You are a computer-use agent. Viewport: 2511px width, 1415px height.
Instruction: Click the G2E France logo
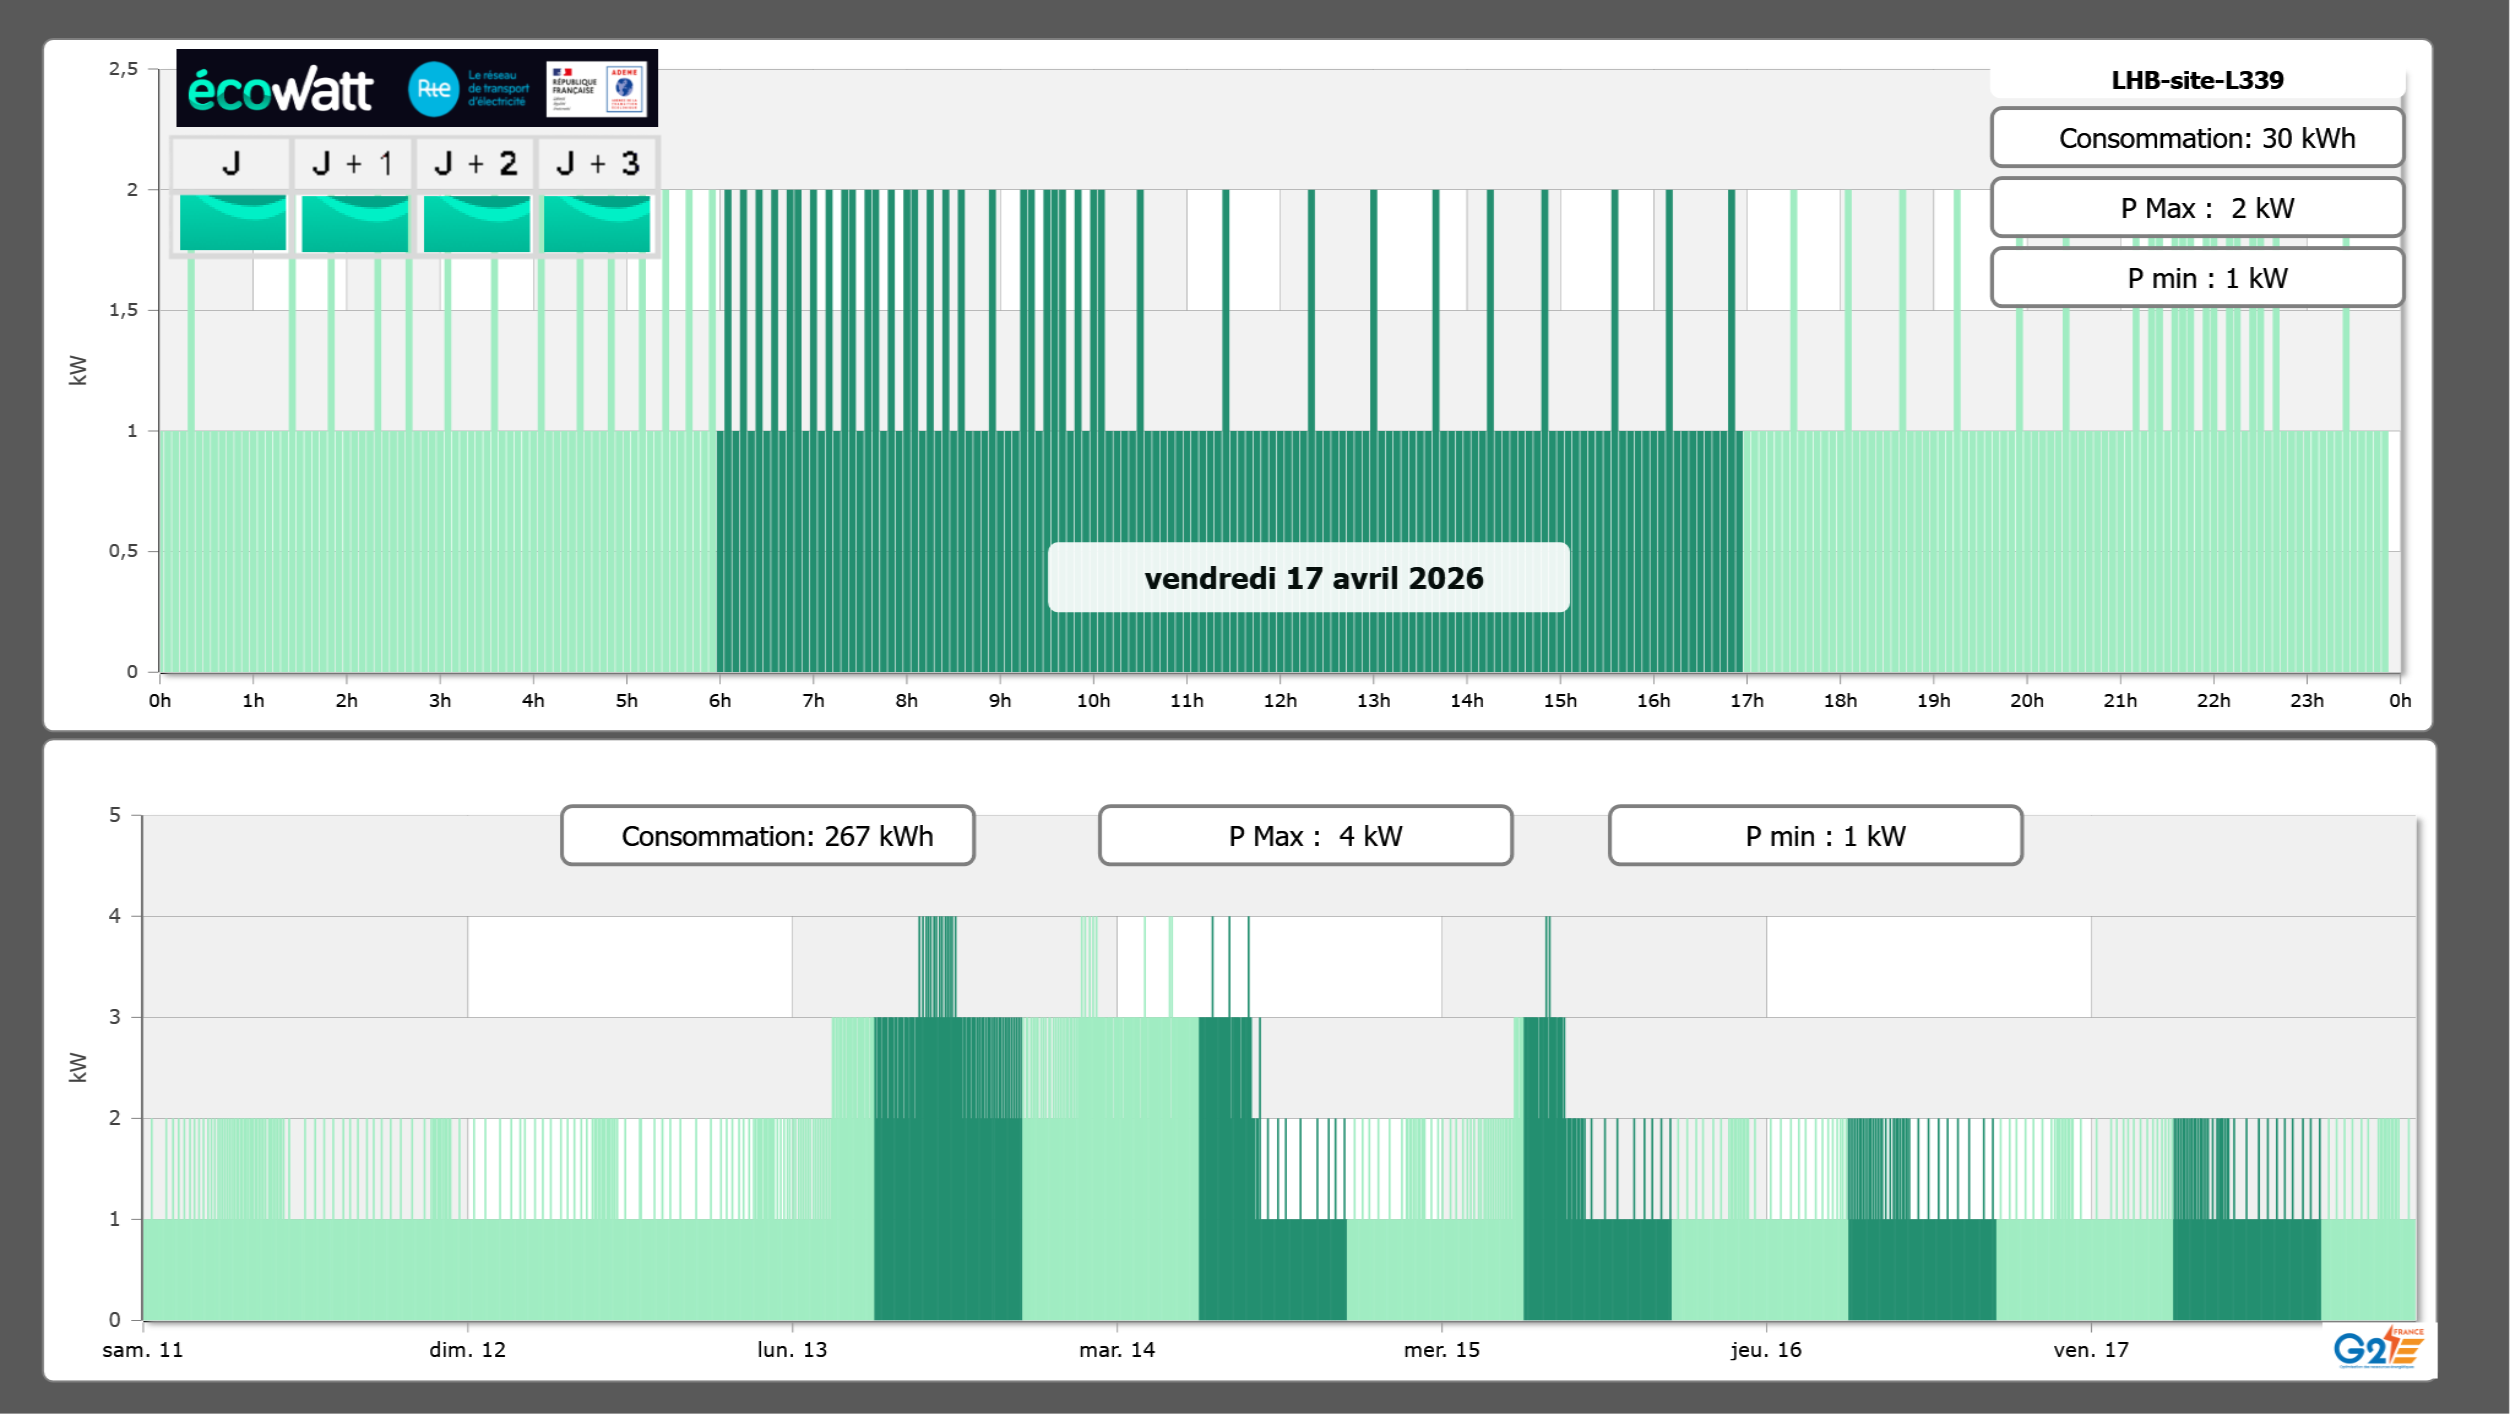tap(2377, 1348)
